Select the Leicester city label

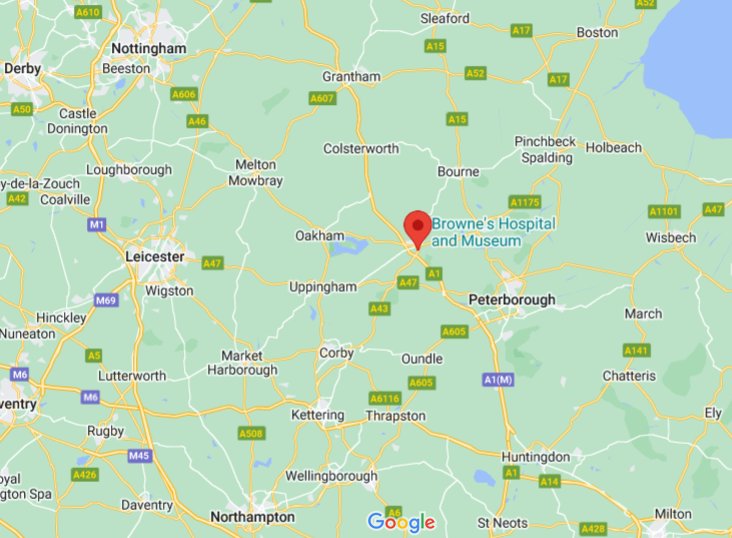[x=155, y=256]
